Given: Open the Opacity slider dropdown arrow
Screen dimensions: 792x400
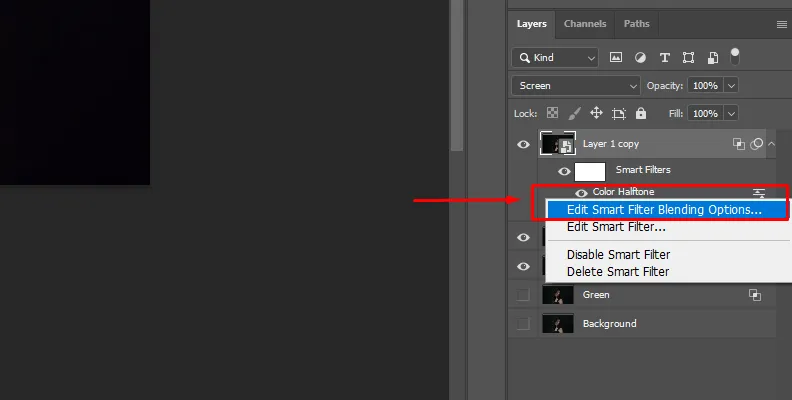Looking at the screenshot, I should point(731,86).
